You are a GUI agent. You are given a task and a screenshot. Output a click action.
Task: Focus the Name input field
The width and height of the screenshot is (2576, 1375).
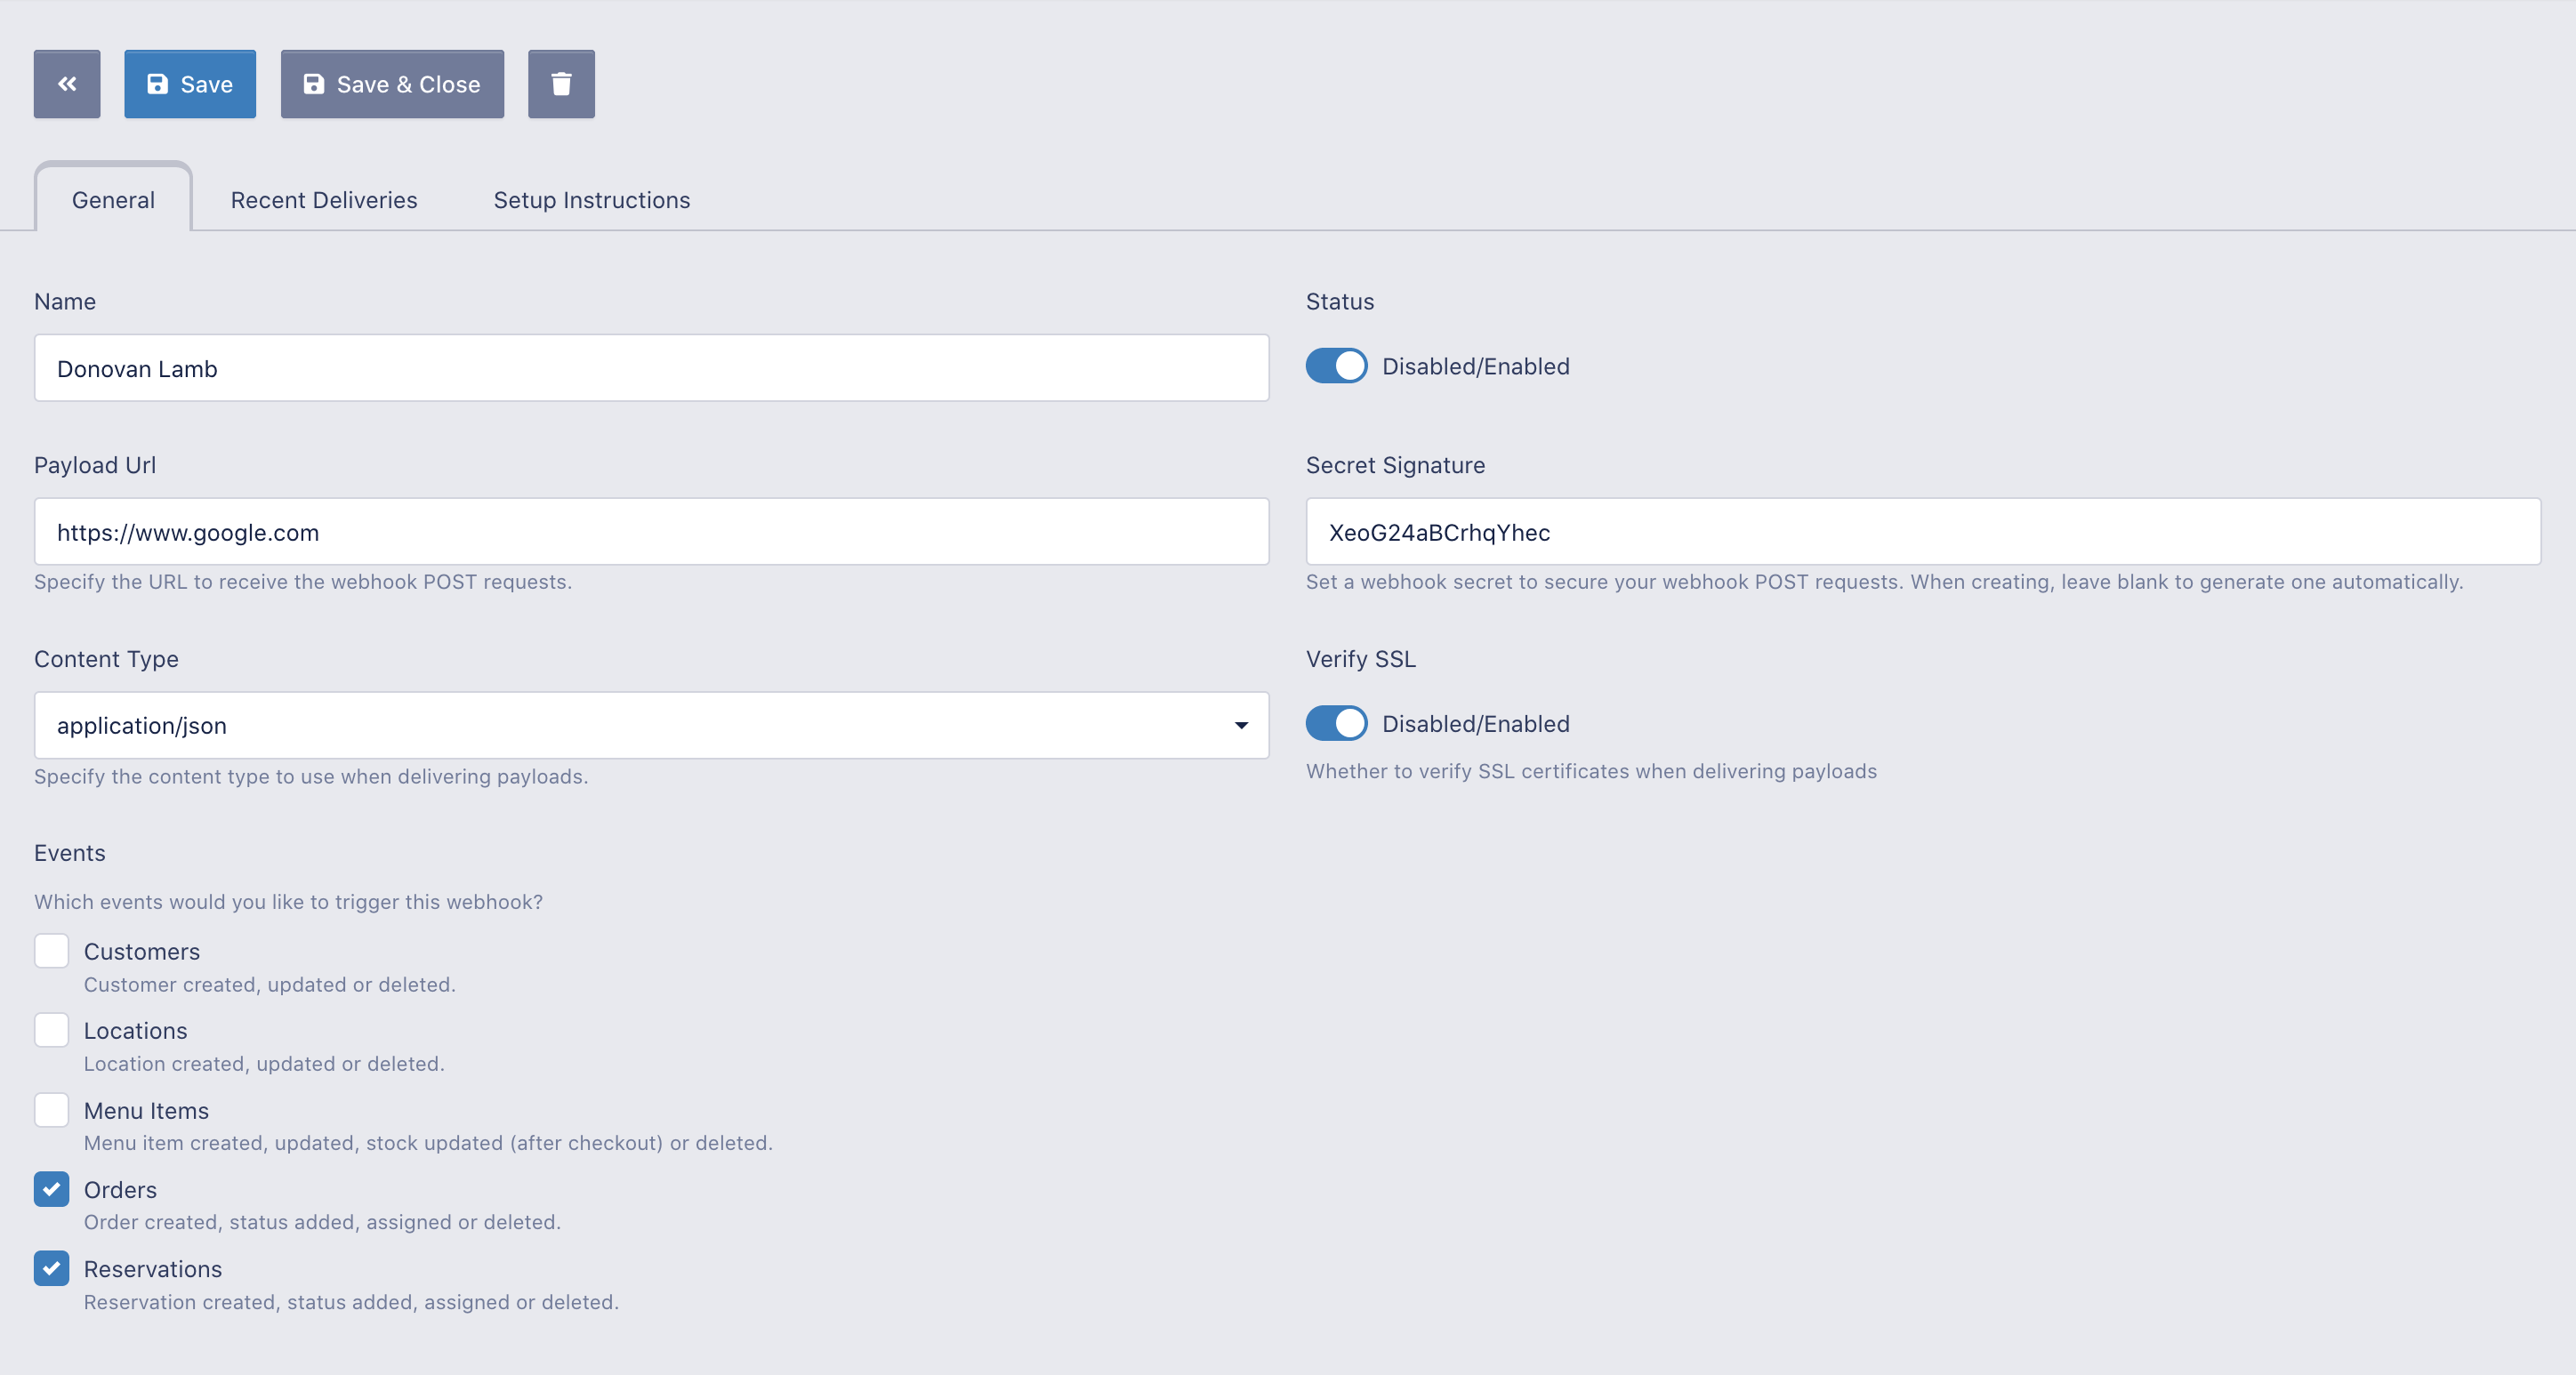651,368
